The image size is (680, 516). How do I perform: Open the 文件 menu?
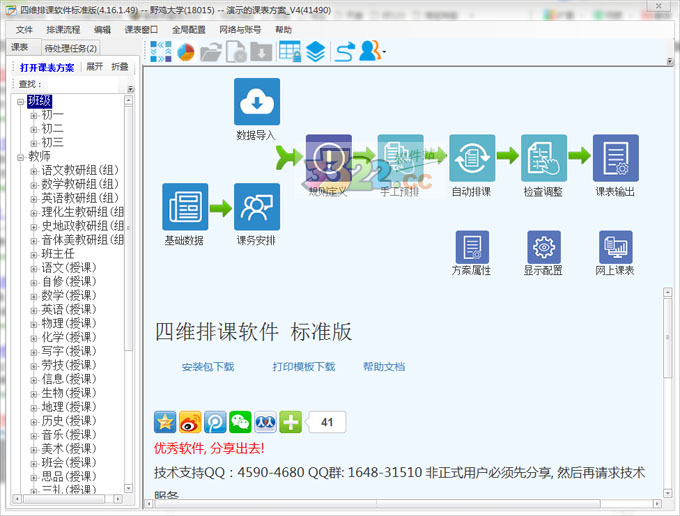[24, 29]
